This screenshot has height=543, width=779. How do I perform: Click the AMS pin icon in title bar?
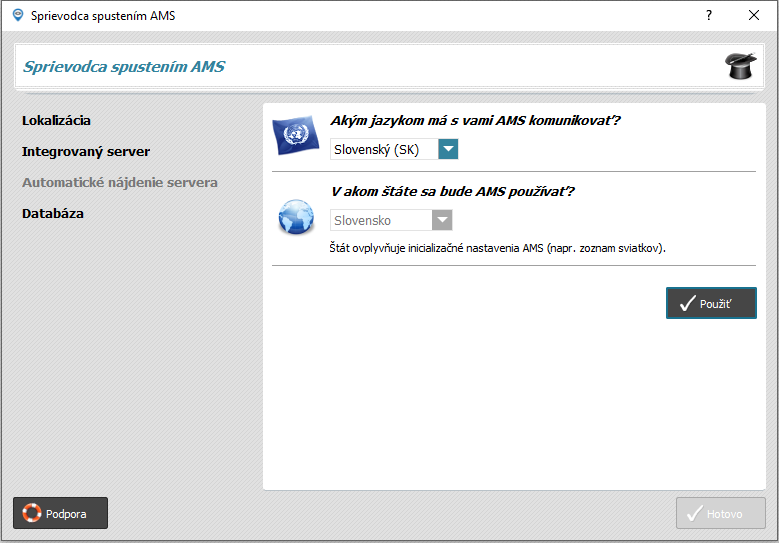[18, 15]
